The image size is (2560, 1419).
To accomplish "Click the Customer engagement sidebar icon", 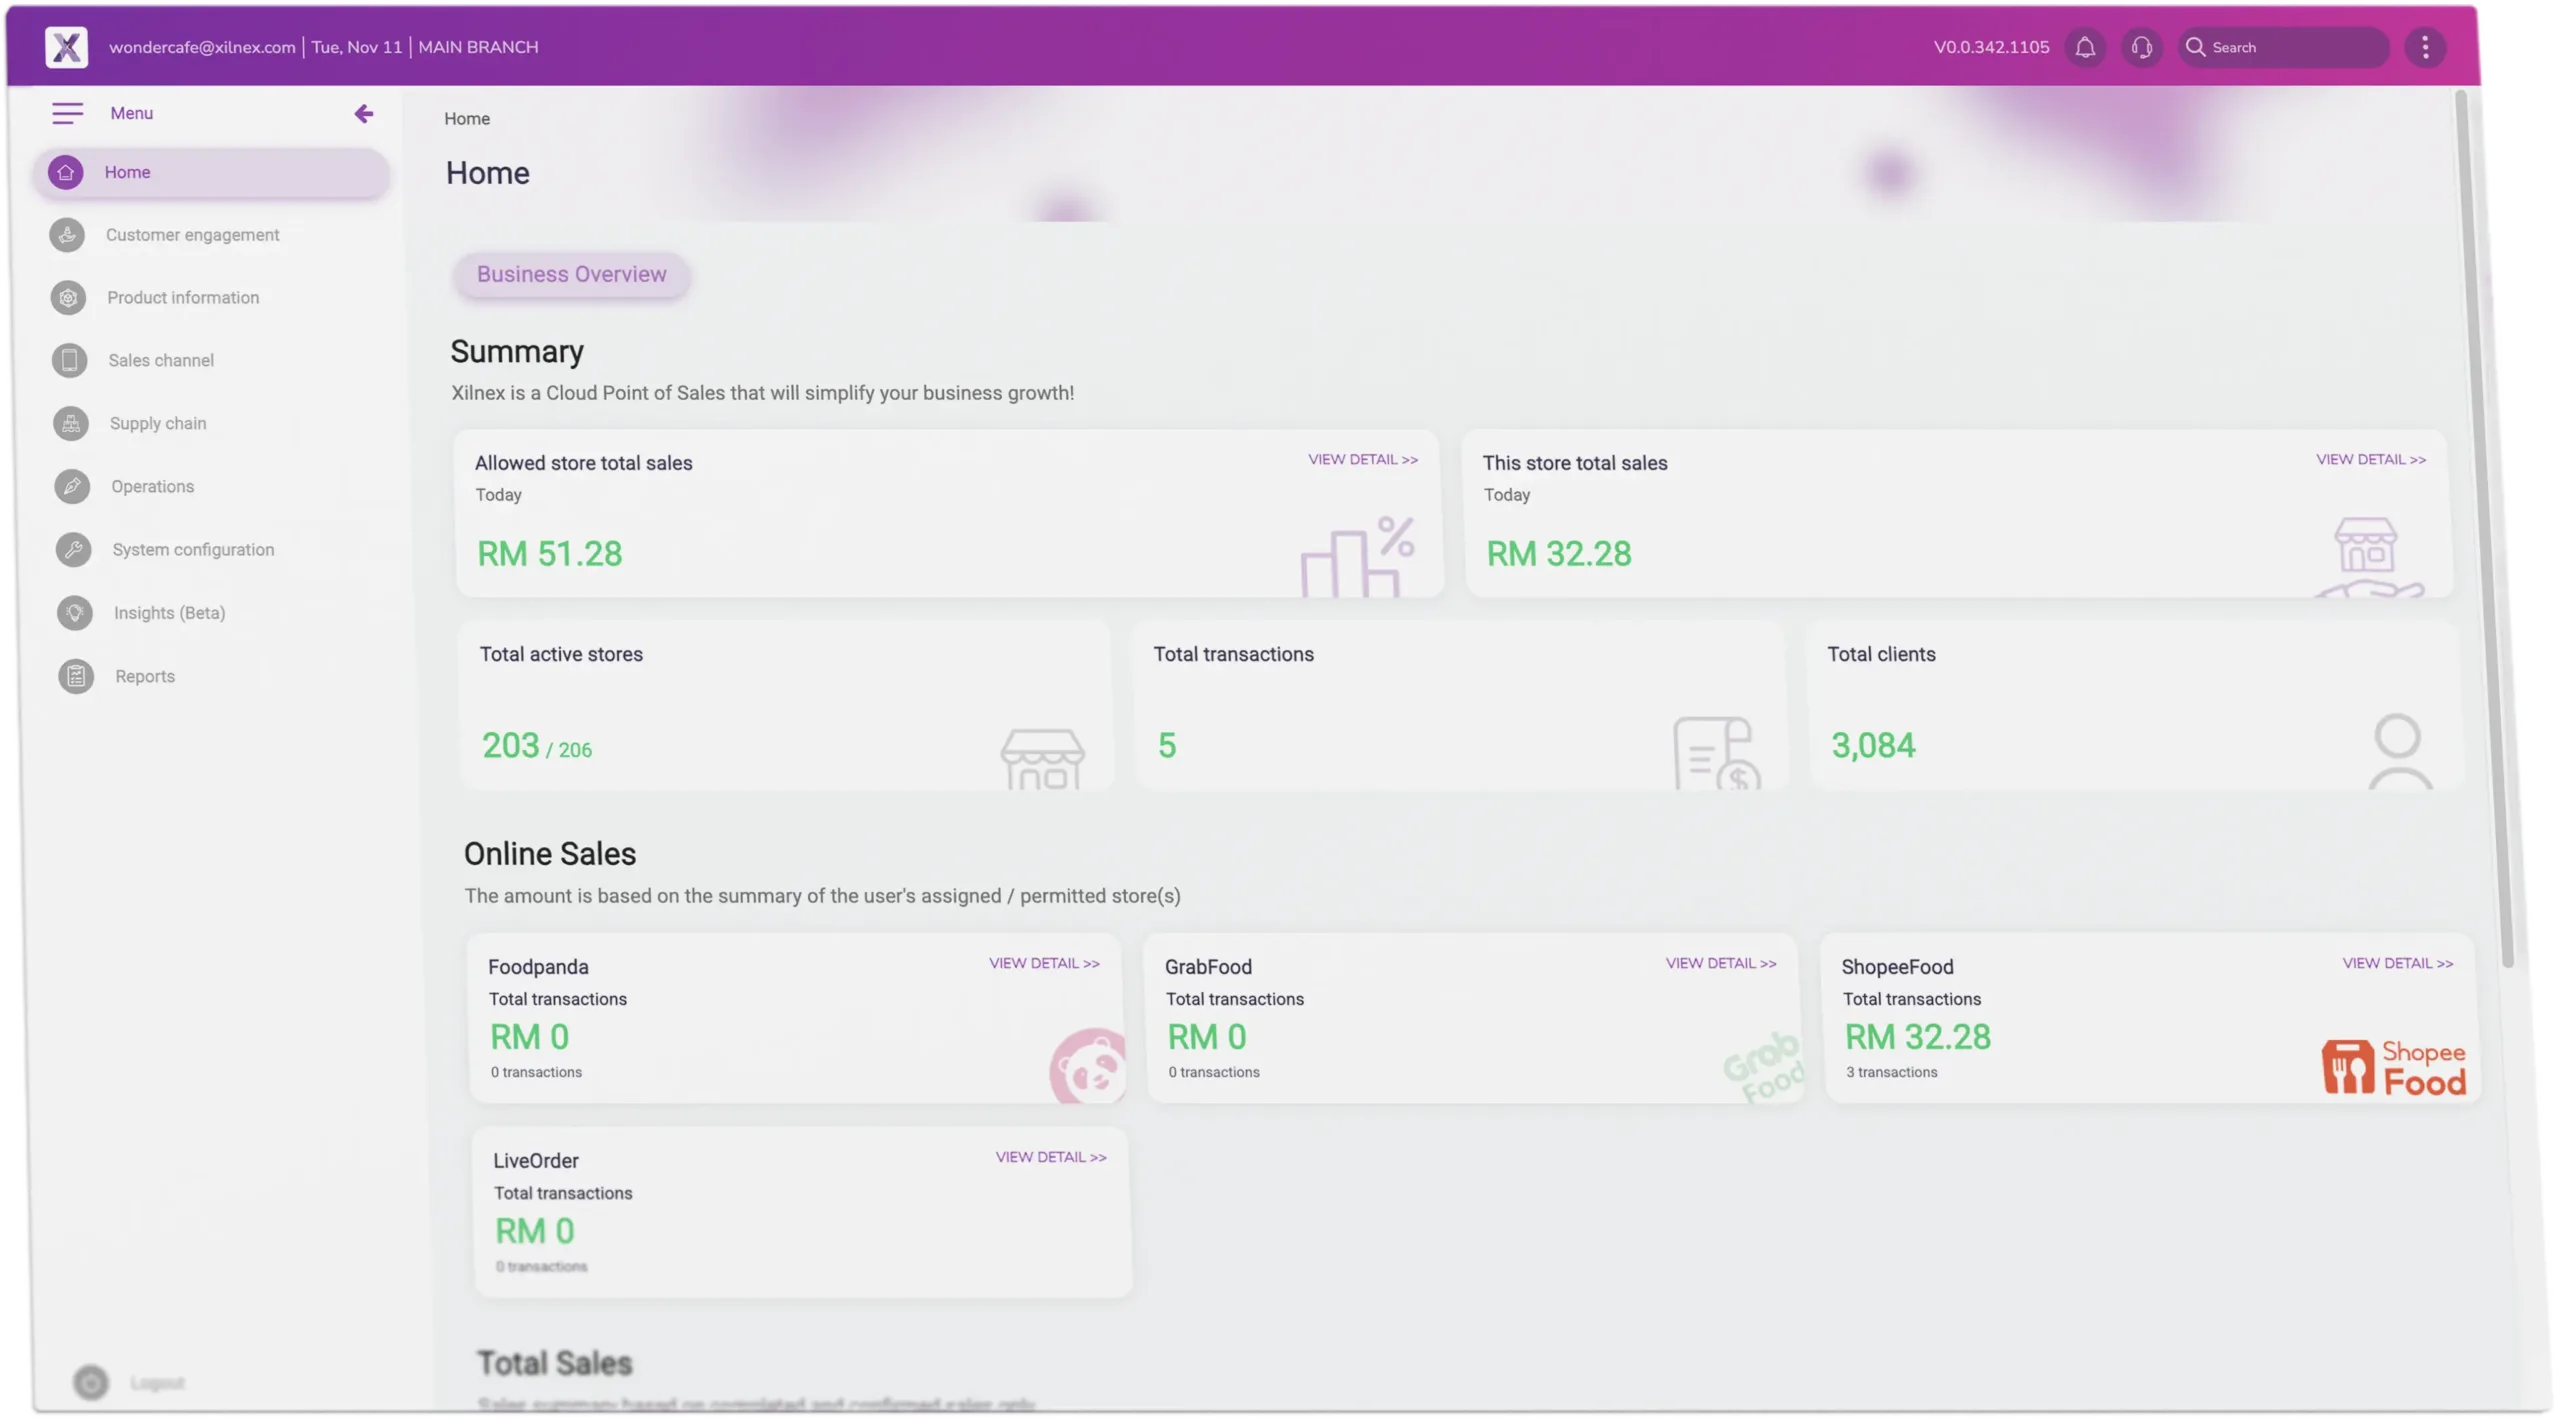I will coord(67,235).
